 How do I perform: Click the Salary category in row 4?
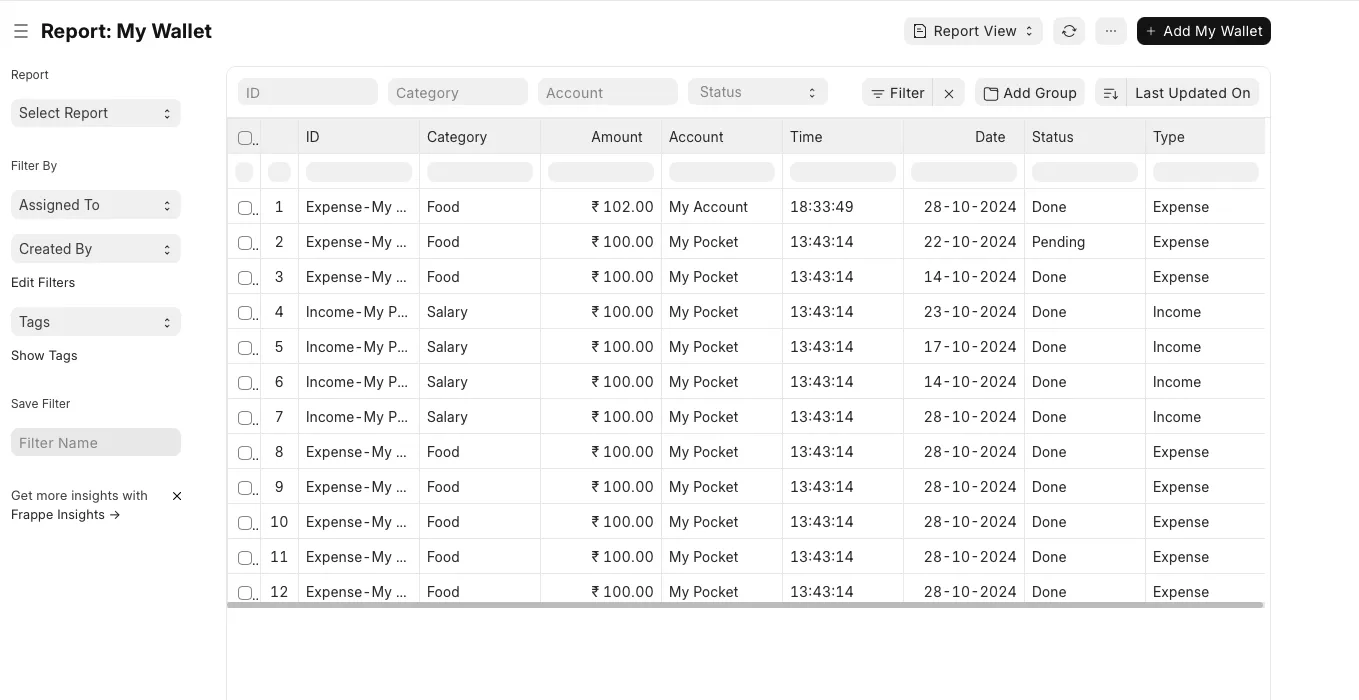pyautogui.click(x=480, y=312)
